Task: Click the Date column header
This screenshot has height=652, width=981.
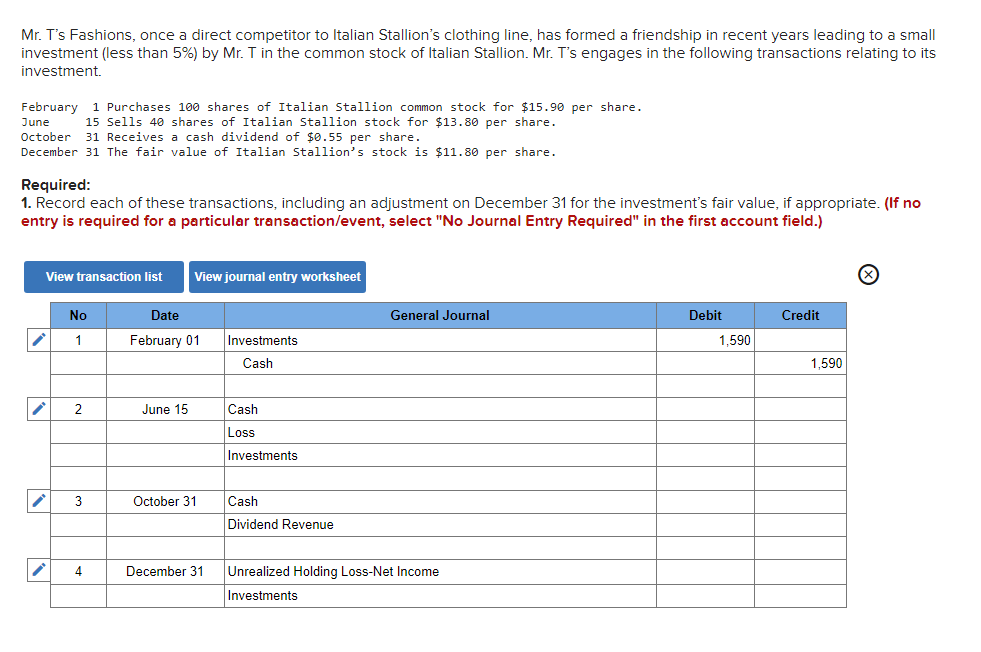Action: (165, 315)
